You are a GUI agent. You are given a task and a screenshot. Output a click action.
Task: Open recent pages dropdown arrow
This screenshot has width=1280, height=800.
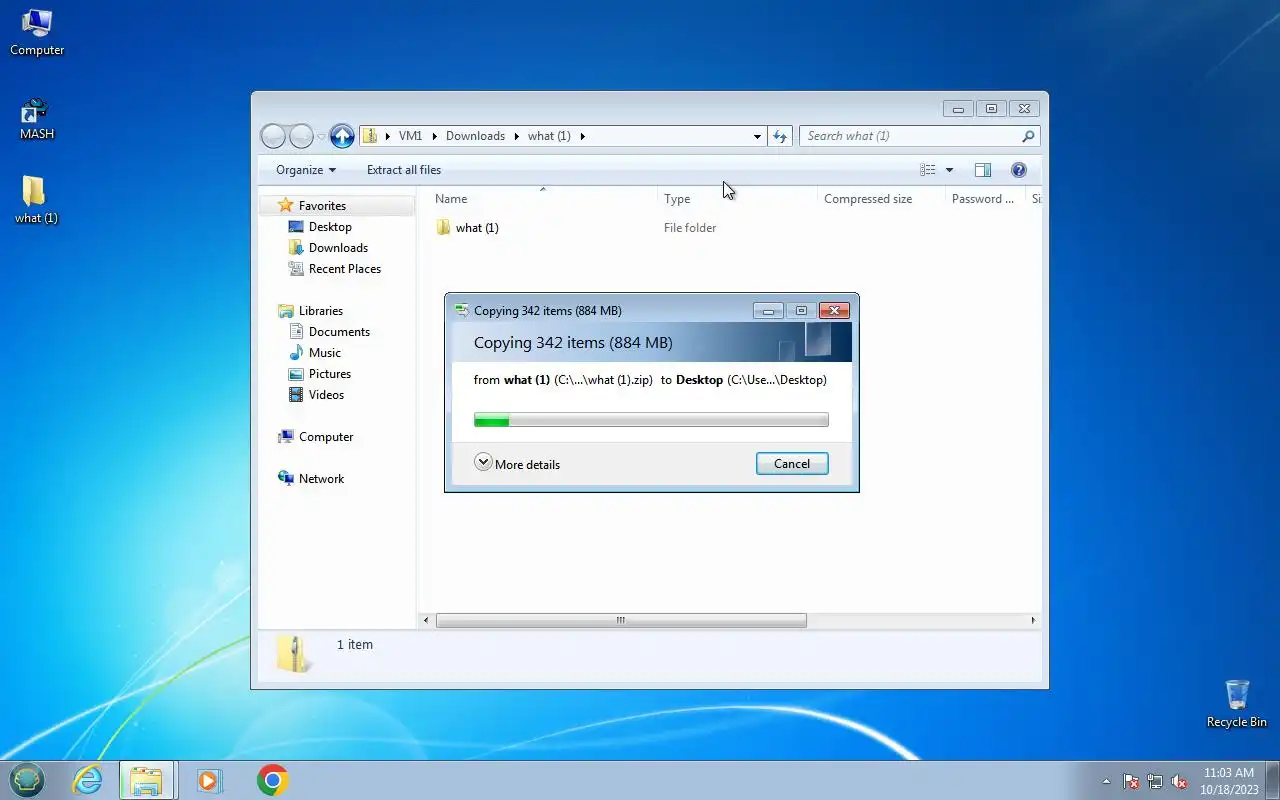[x=321, y=136]
